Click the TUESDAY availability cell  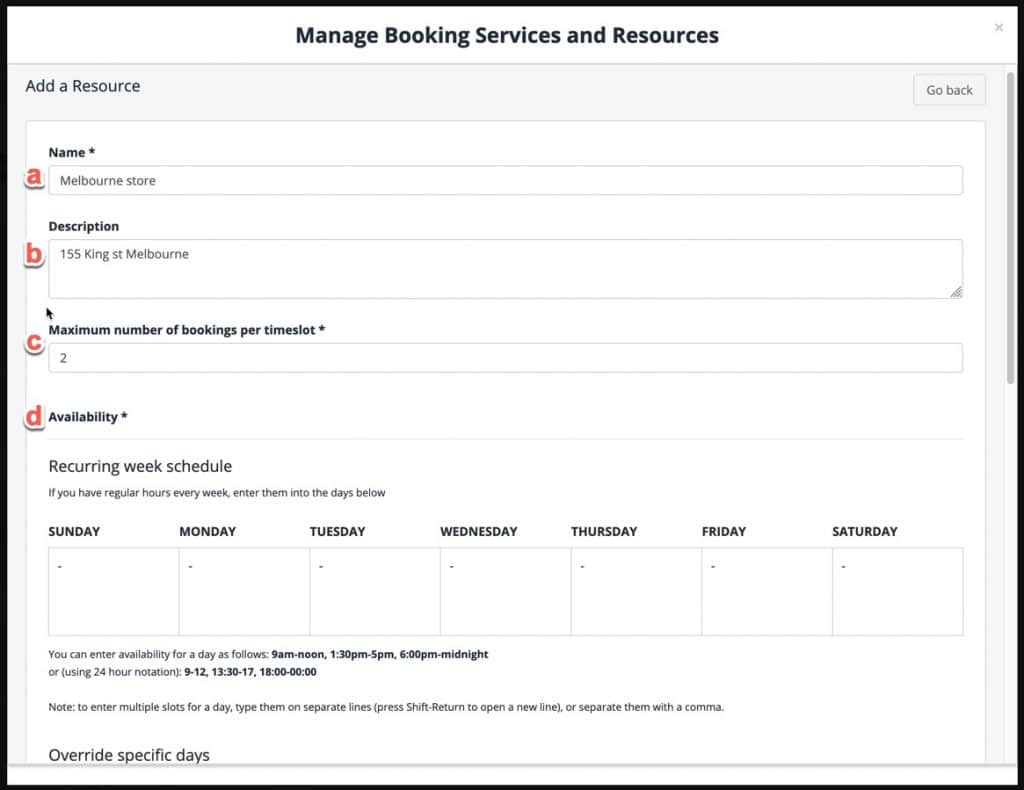[x=373, y=590]
